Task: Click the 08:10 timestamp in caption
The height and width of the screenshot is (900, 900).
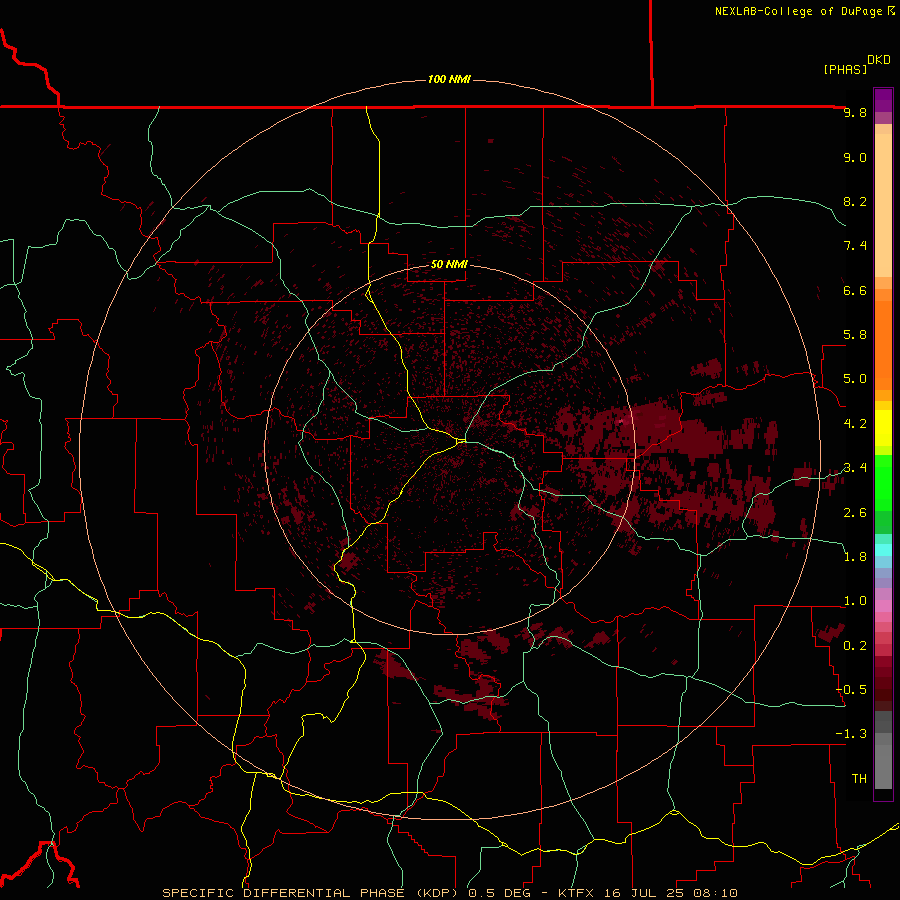Action: click(715, 893)
